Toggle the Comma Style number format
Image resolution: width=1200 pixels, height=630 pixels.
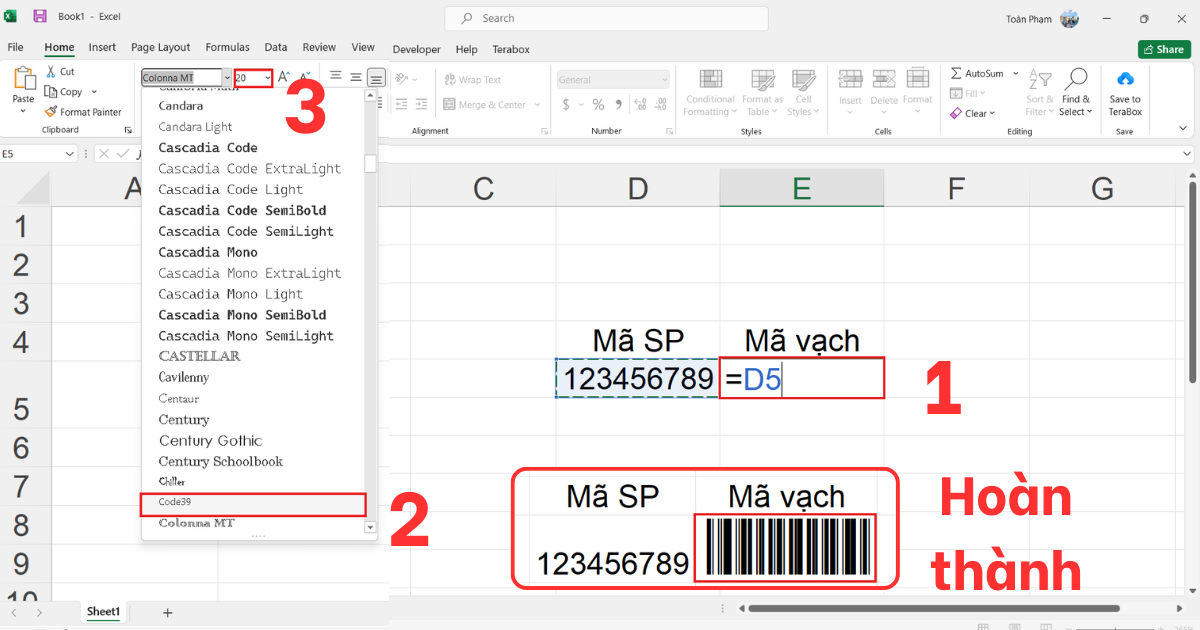click(621, 103)
